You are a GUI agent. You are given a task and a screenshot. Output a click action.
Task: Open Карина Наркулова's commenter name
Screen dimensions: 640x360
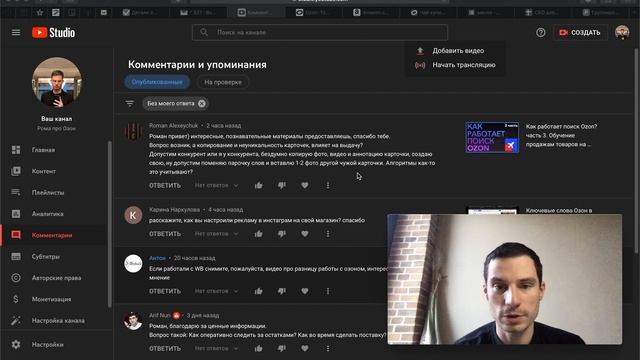(x=174, y=210)
